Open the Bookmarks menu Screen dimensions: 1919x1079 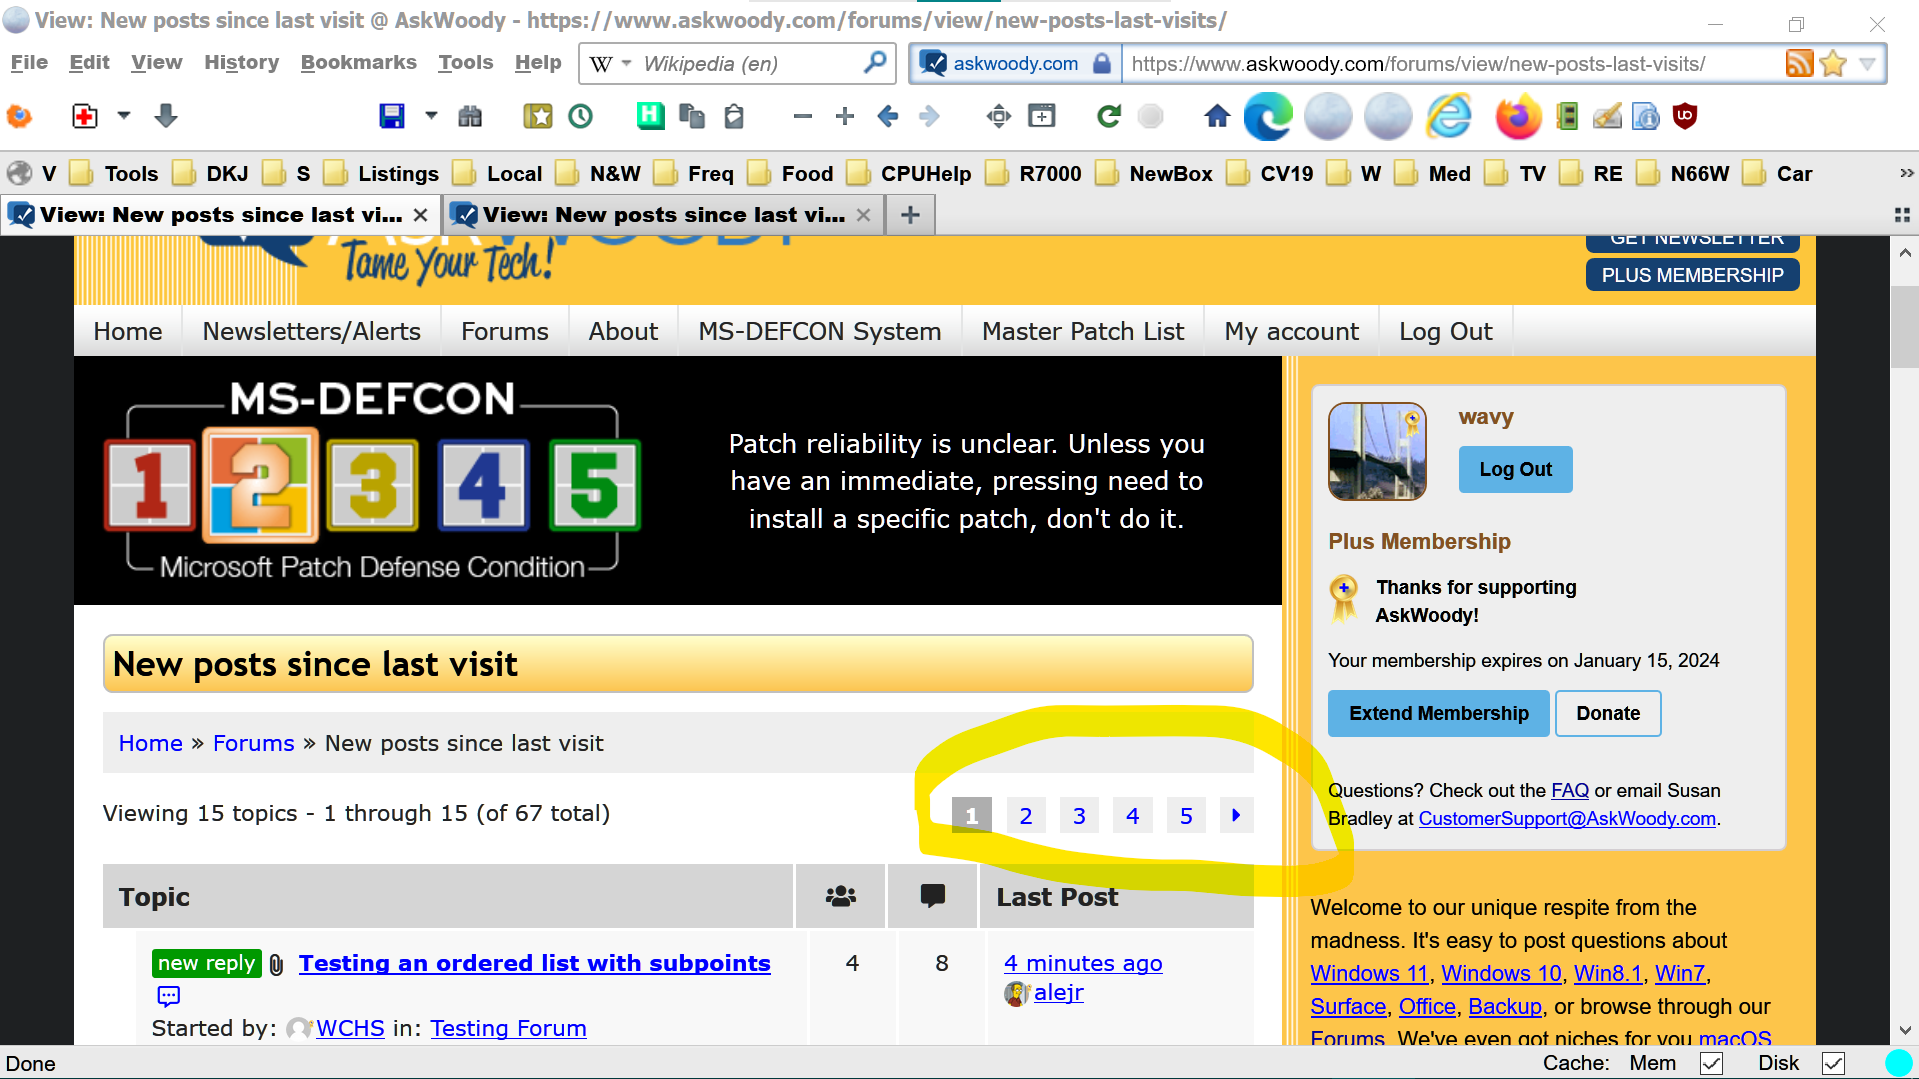358,62
